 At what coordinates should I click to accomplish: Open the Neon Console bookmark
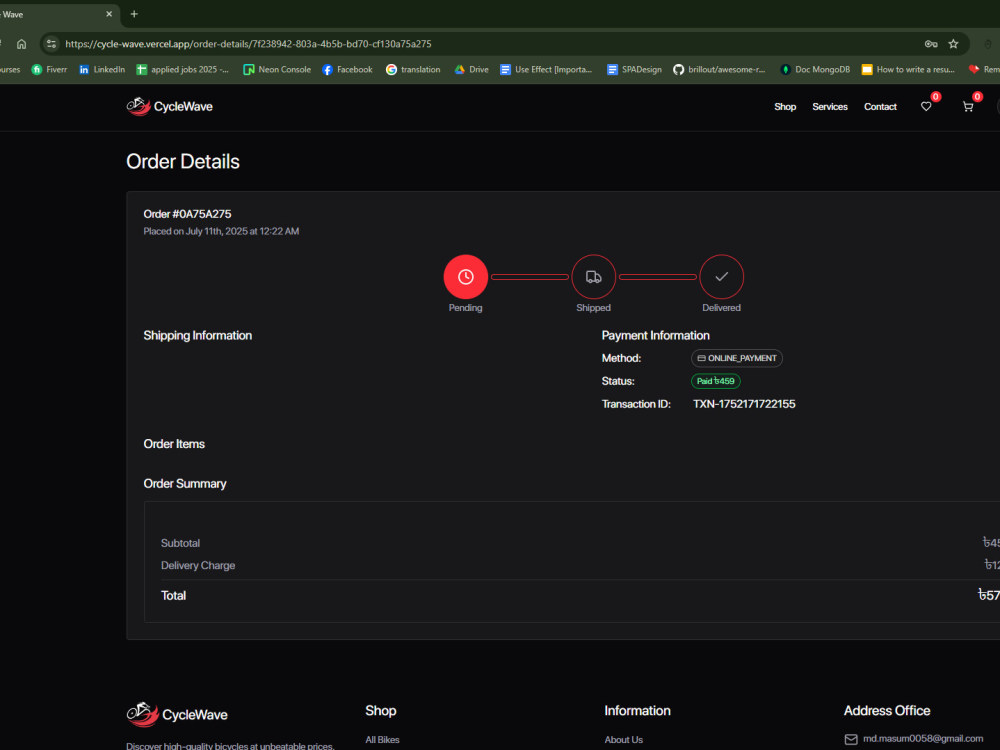tap(277, 70)
